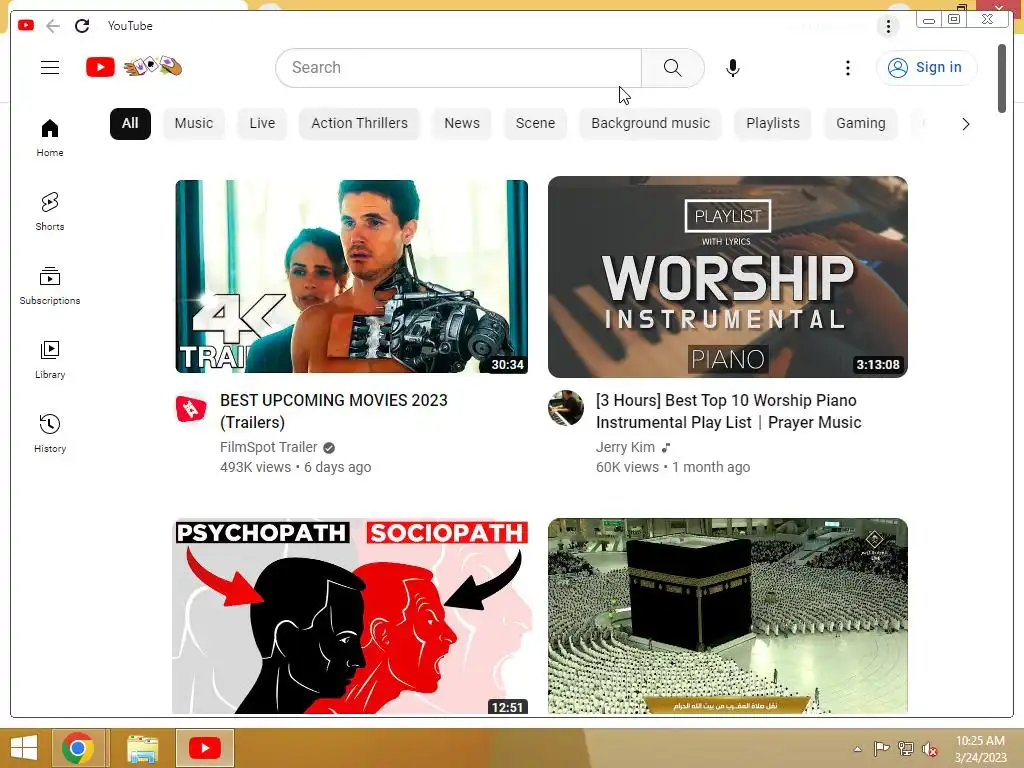
Task: Select the News filter chip
Action: (x=462, y=123)
